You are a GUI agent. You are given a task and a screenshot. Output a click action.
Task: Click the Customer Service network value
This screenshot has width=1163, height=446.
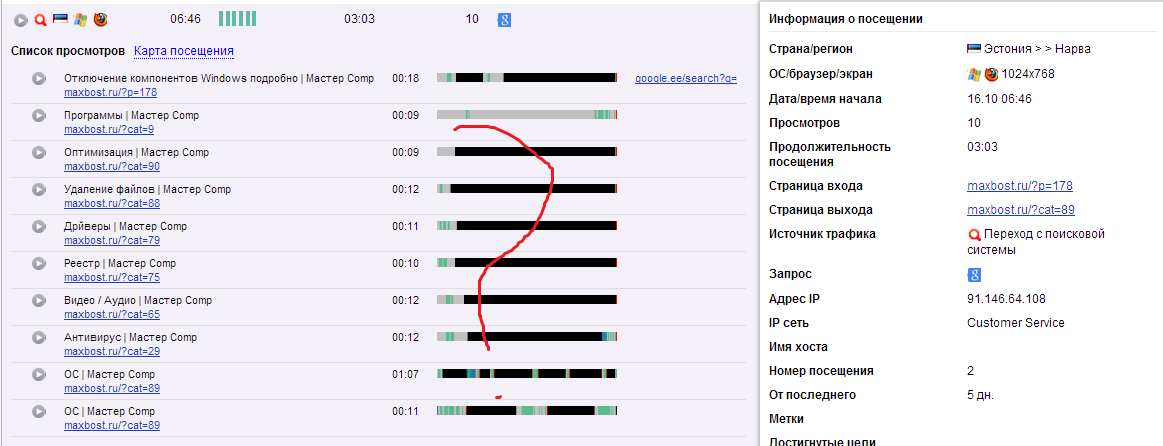tap(1015, 323)
